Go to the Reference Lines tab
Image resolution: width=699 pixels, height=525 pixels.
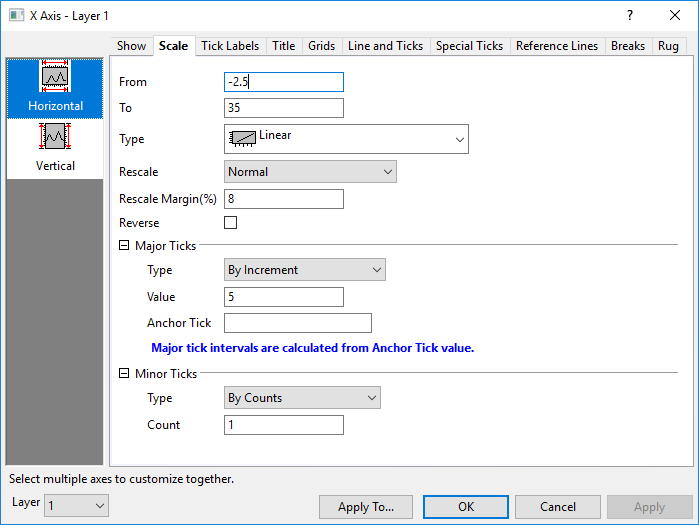coord(557,46)
